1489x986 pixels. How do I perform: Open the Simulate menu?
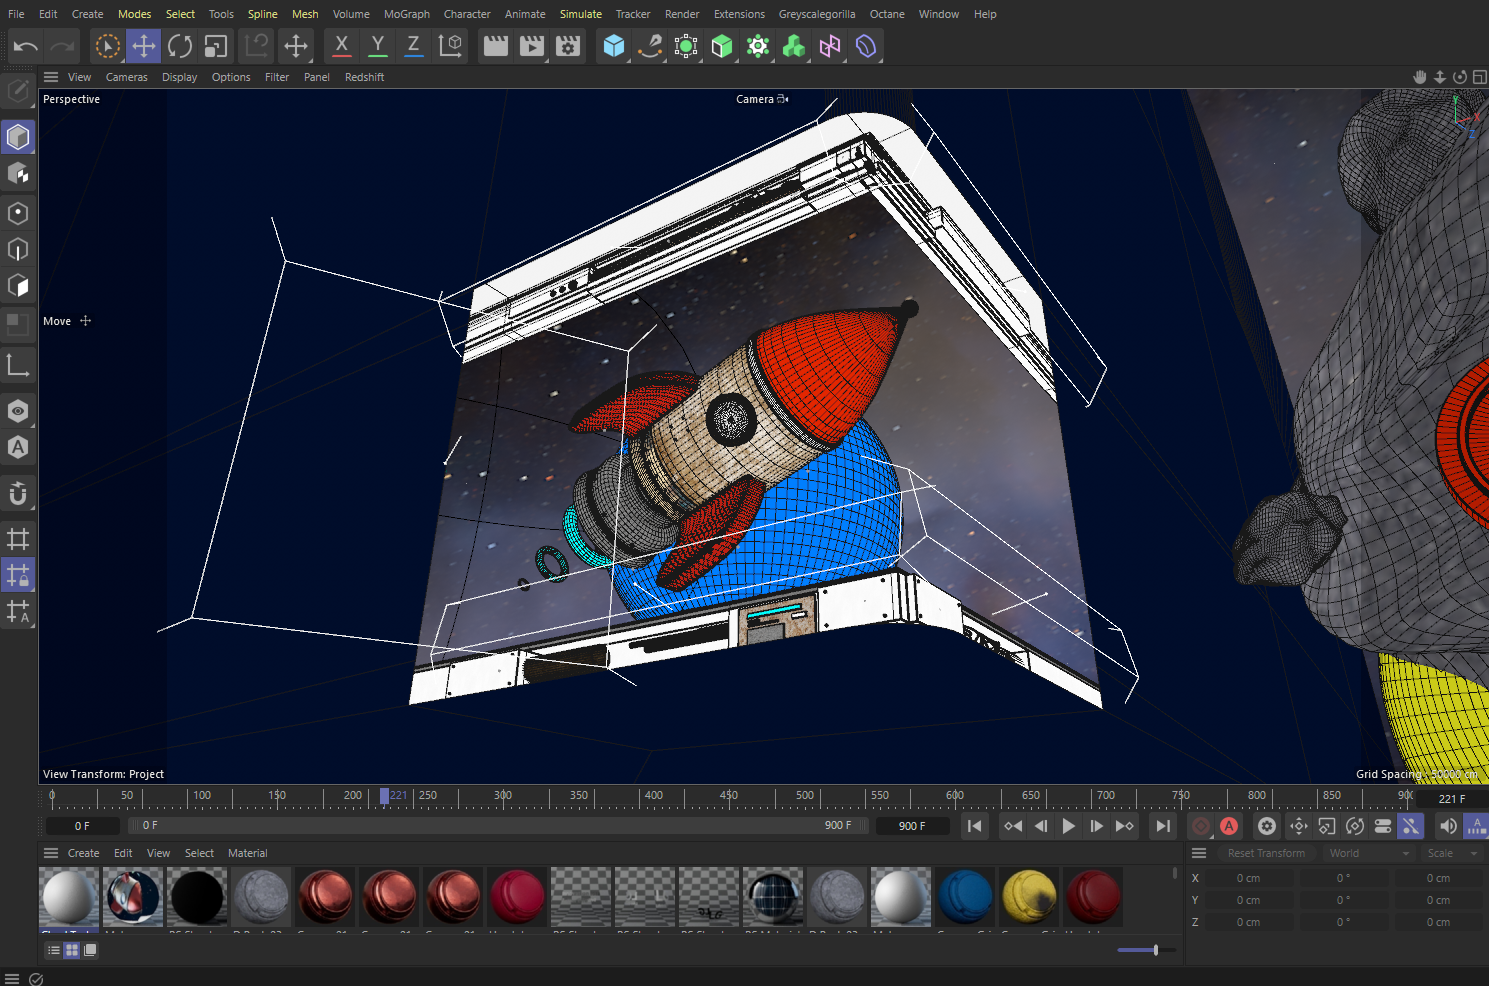tap(581, 14)
